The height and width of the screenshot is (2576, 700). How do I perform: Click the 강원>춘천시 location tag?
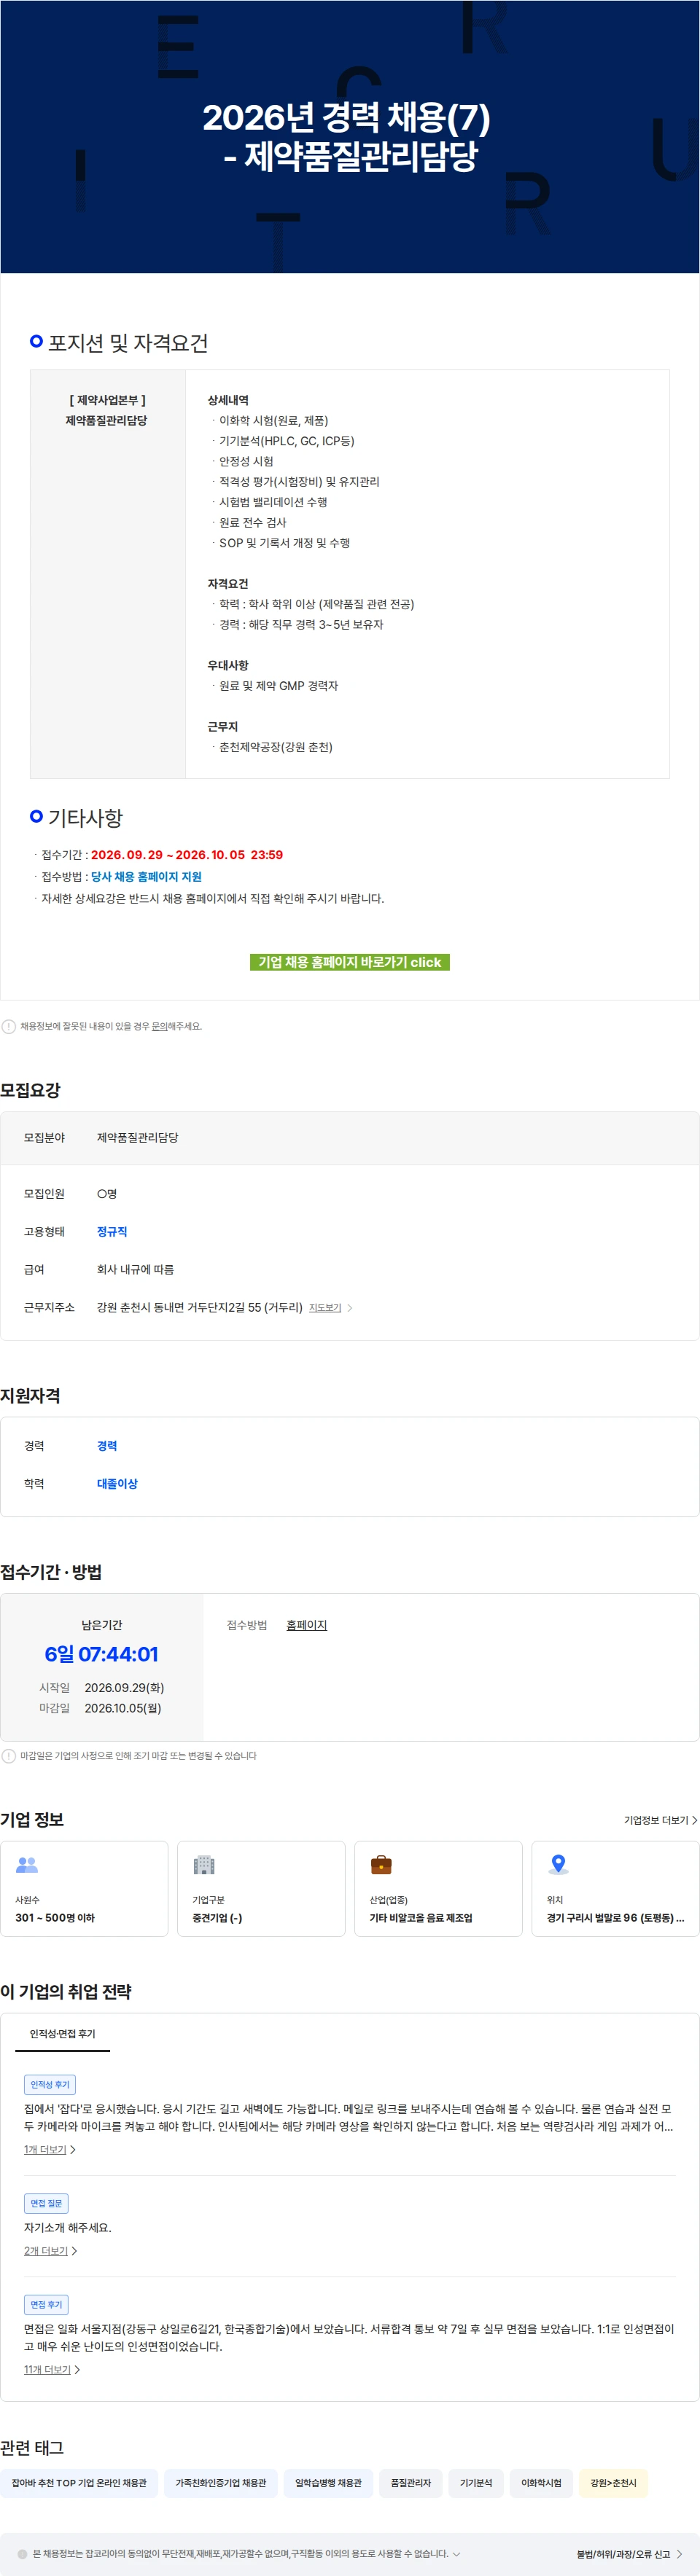tap(613, 2483)
